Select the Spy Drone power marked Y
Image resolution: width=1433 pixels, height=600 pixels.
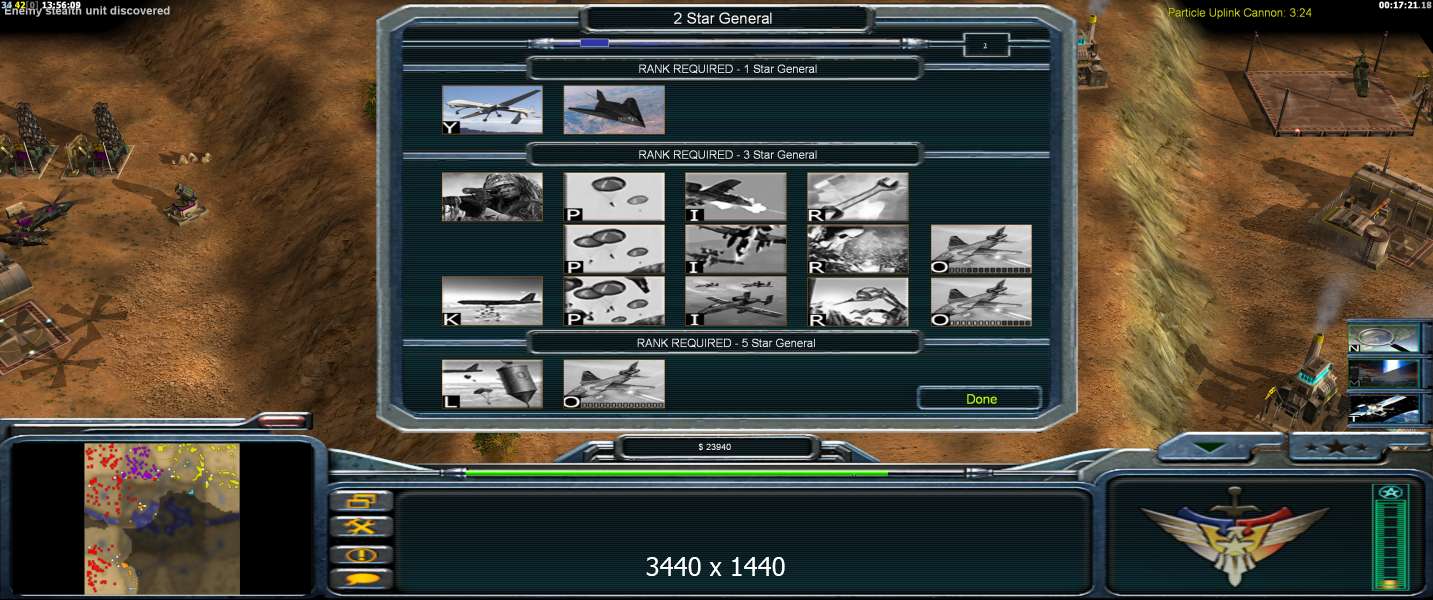[x=492, y=110]
